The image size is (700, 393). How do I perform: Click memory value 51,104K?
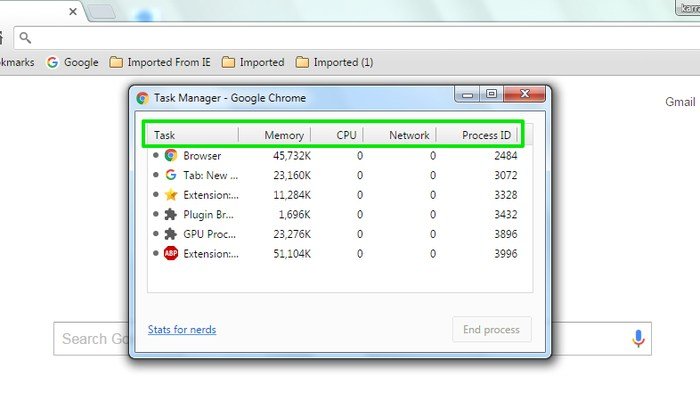pyautogui.click(x=292, y=254)
